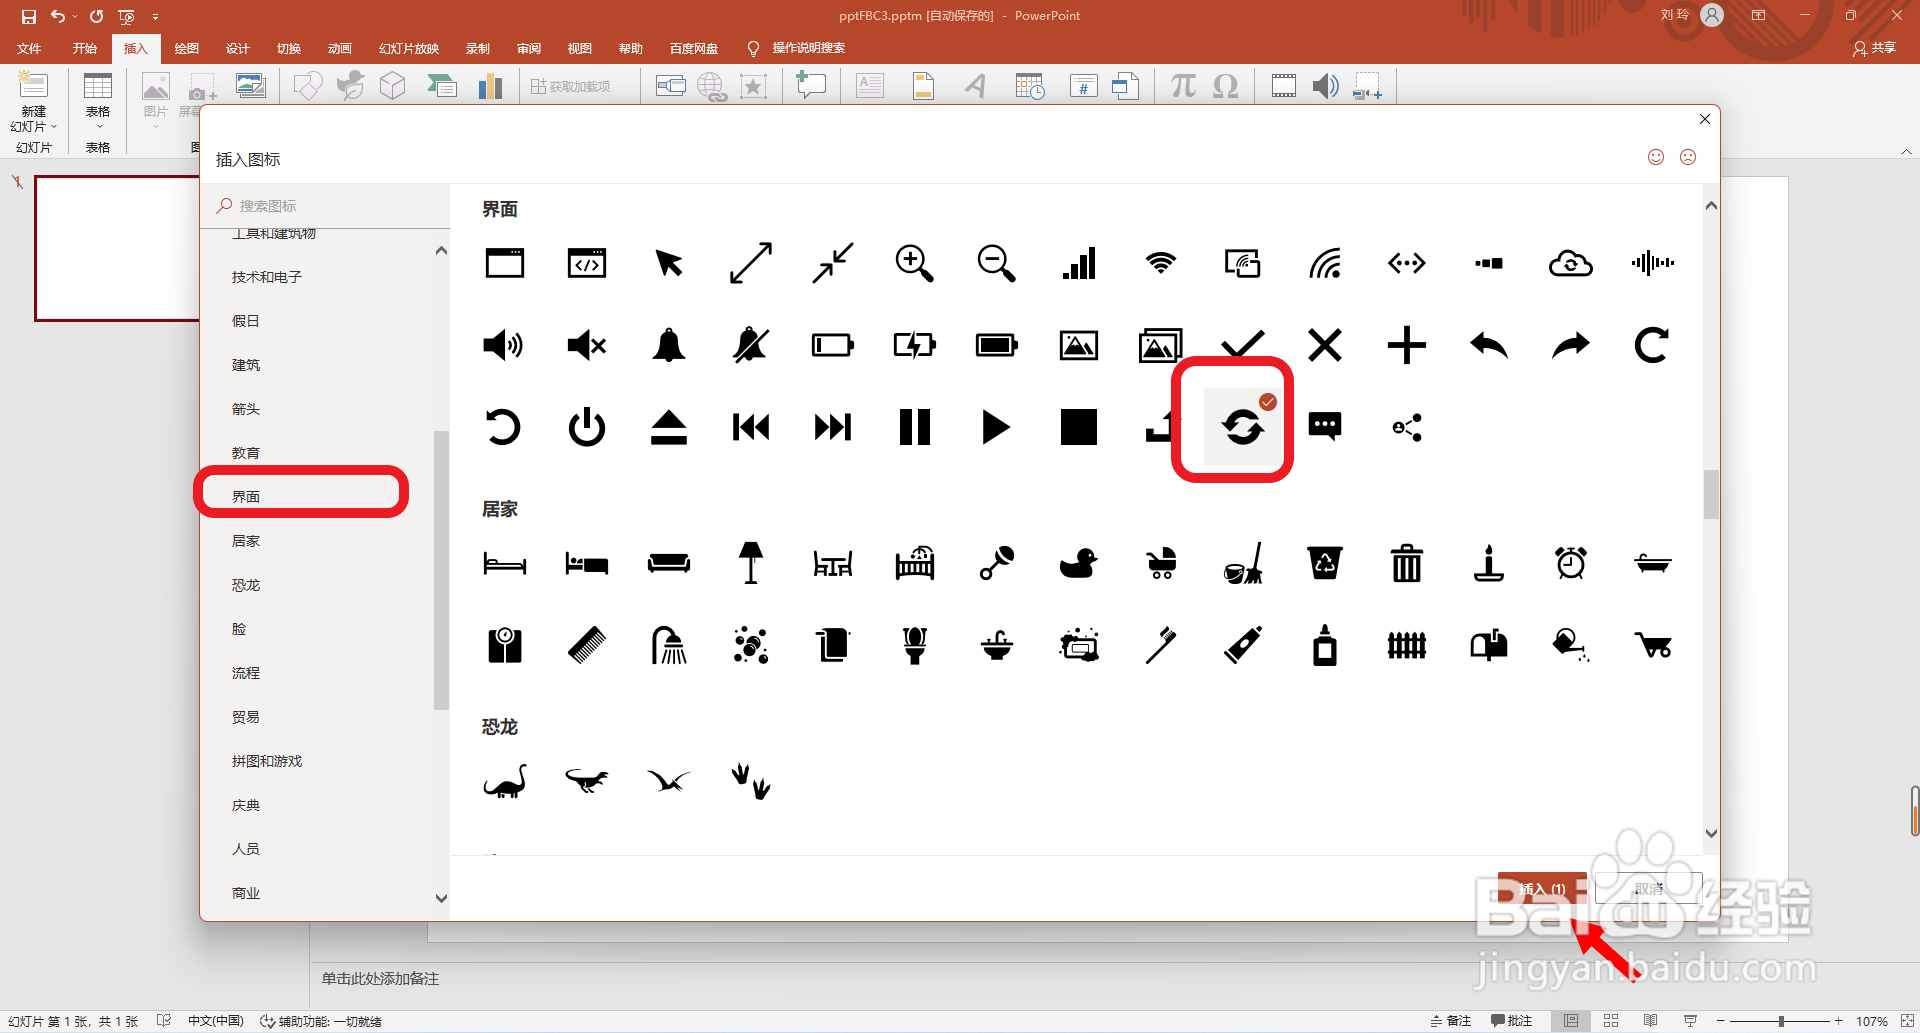
Task: Choose the skip-forward icon
Action: pos(832,427)
